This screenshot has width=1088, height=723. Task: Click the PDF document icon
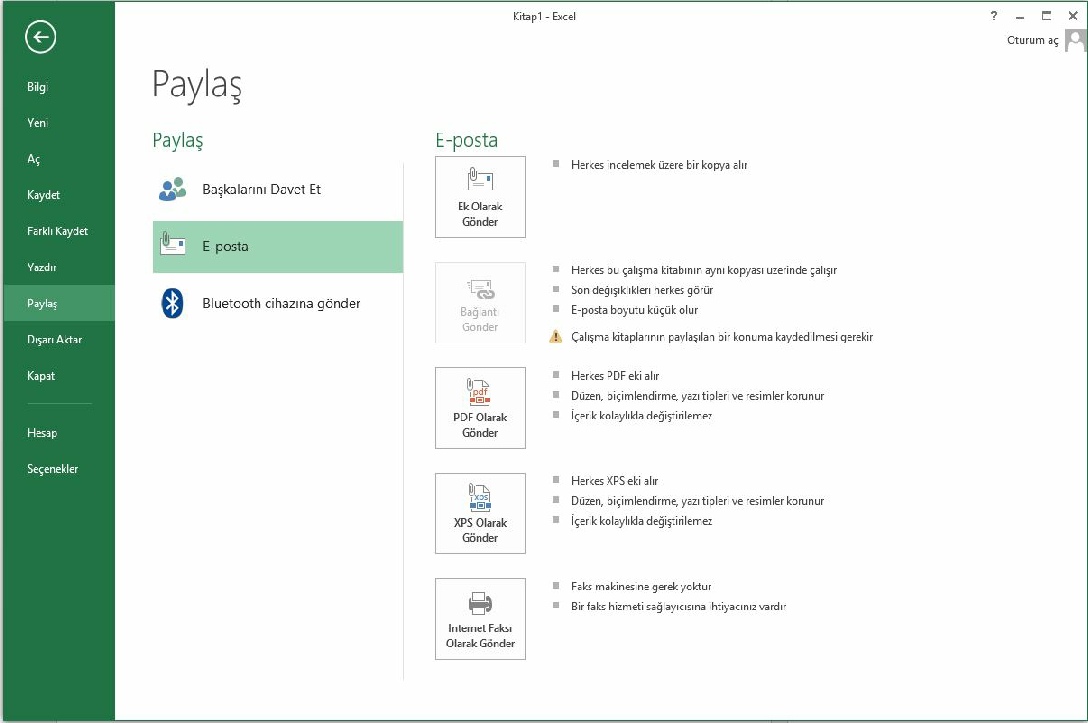pyautogui.click(x=479, y=391)
